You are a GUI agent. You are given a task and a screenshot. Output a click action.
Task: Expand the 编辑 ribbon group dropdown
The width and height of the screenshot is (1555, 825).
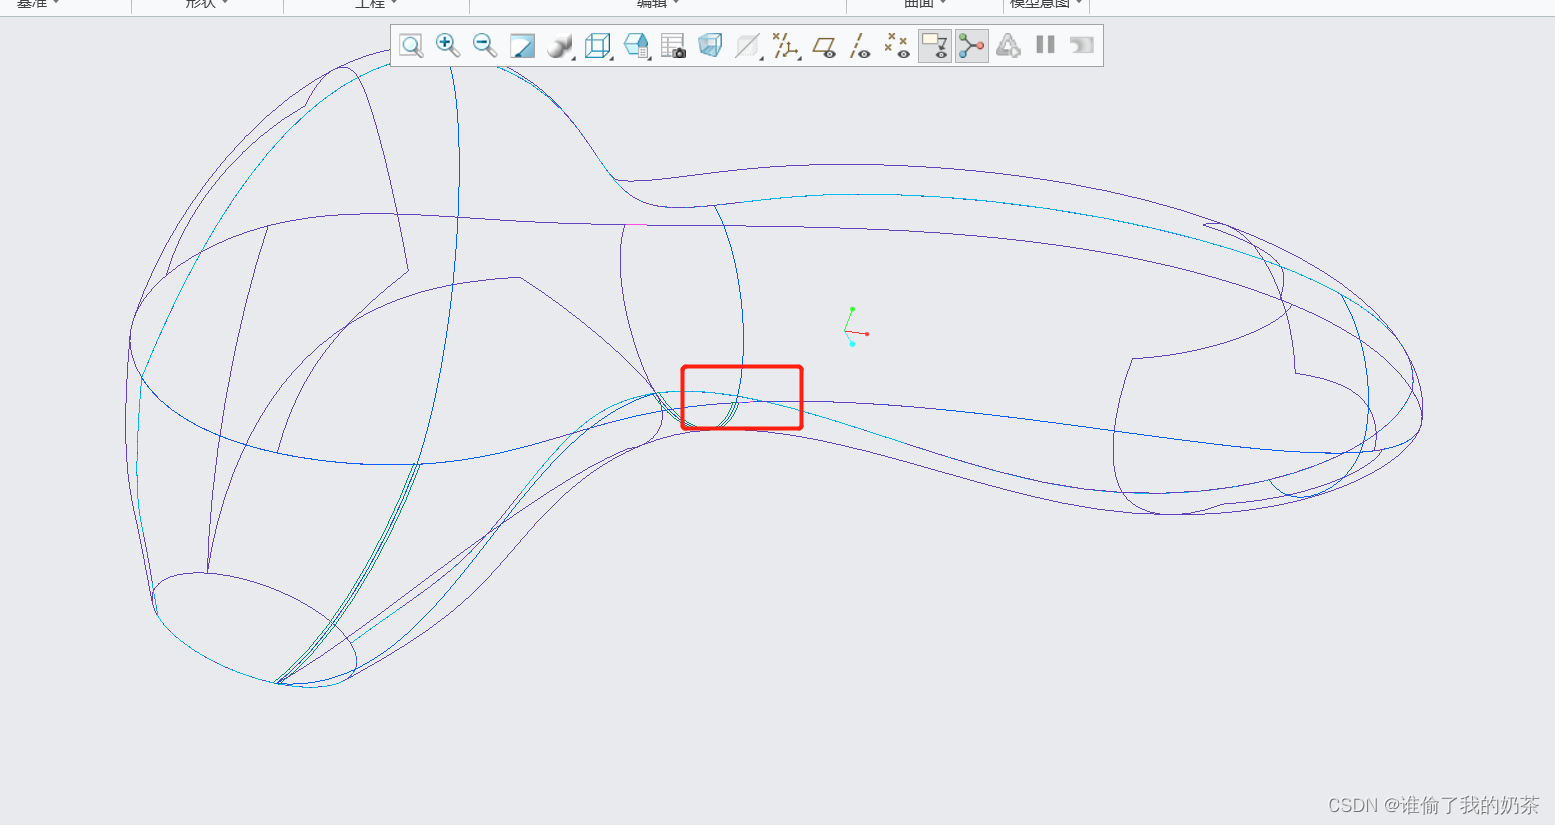[x=658, y=4]
